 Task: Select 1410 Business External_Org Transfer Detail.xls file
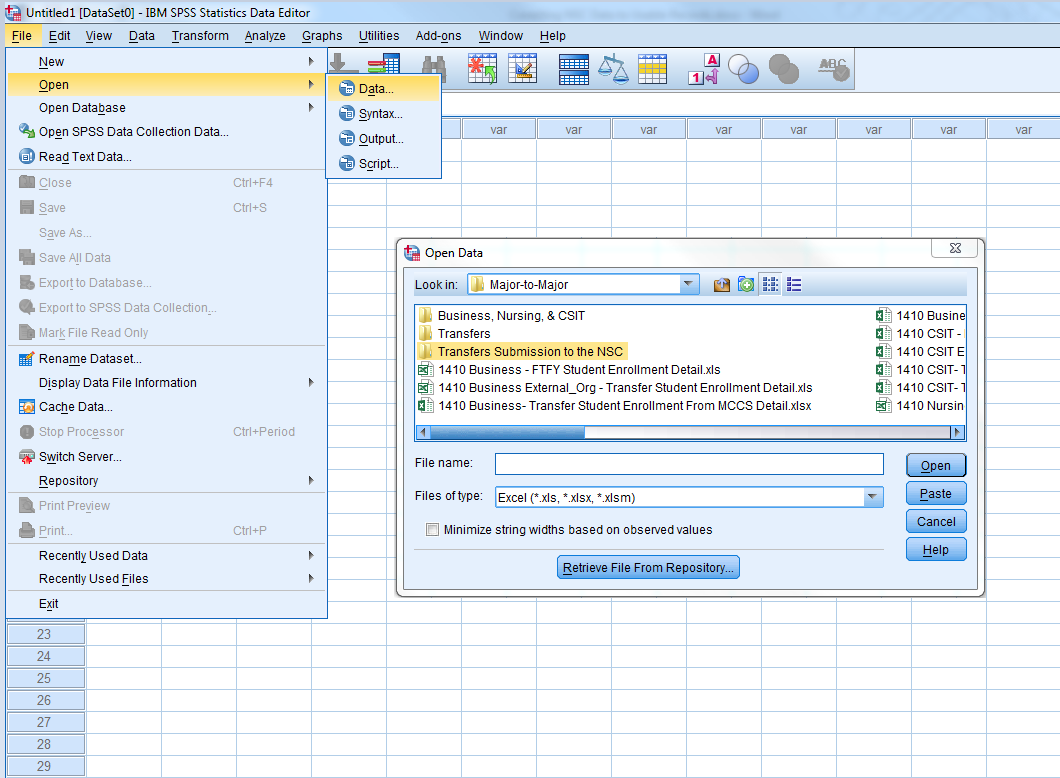[615, 387]
